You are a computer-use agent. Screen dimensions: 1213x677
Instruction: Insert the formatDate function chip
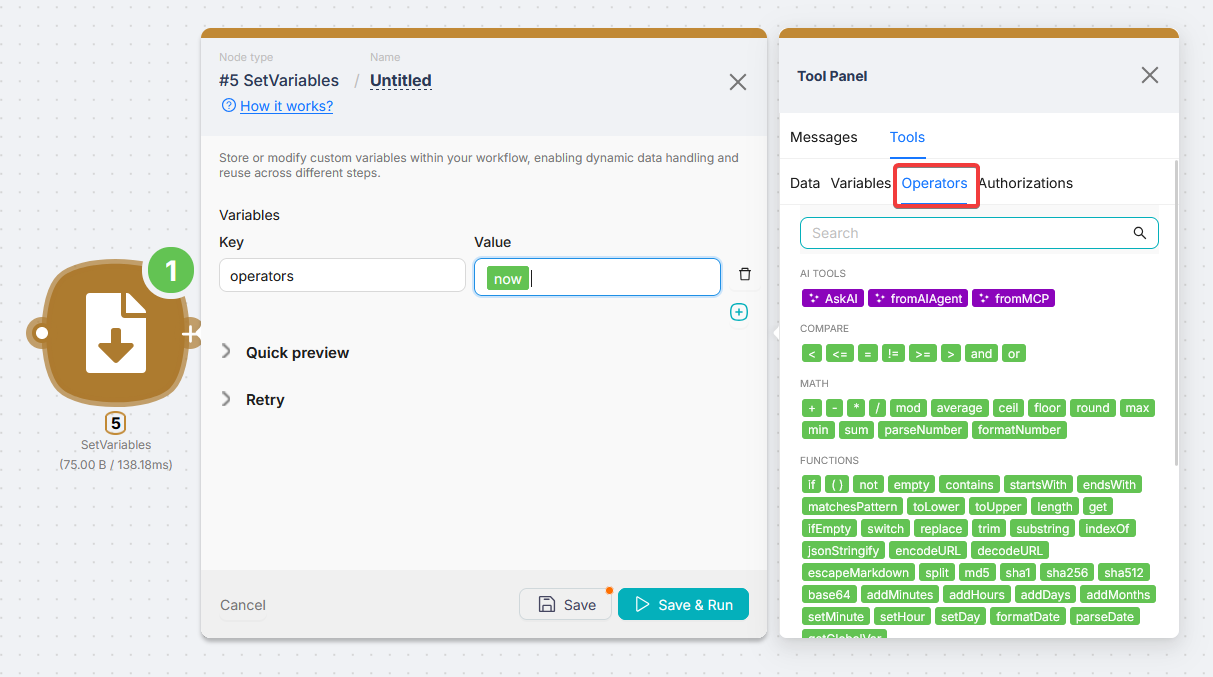(1027, 616)
